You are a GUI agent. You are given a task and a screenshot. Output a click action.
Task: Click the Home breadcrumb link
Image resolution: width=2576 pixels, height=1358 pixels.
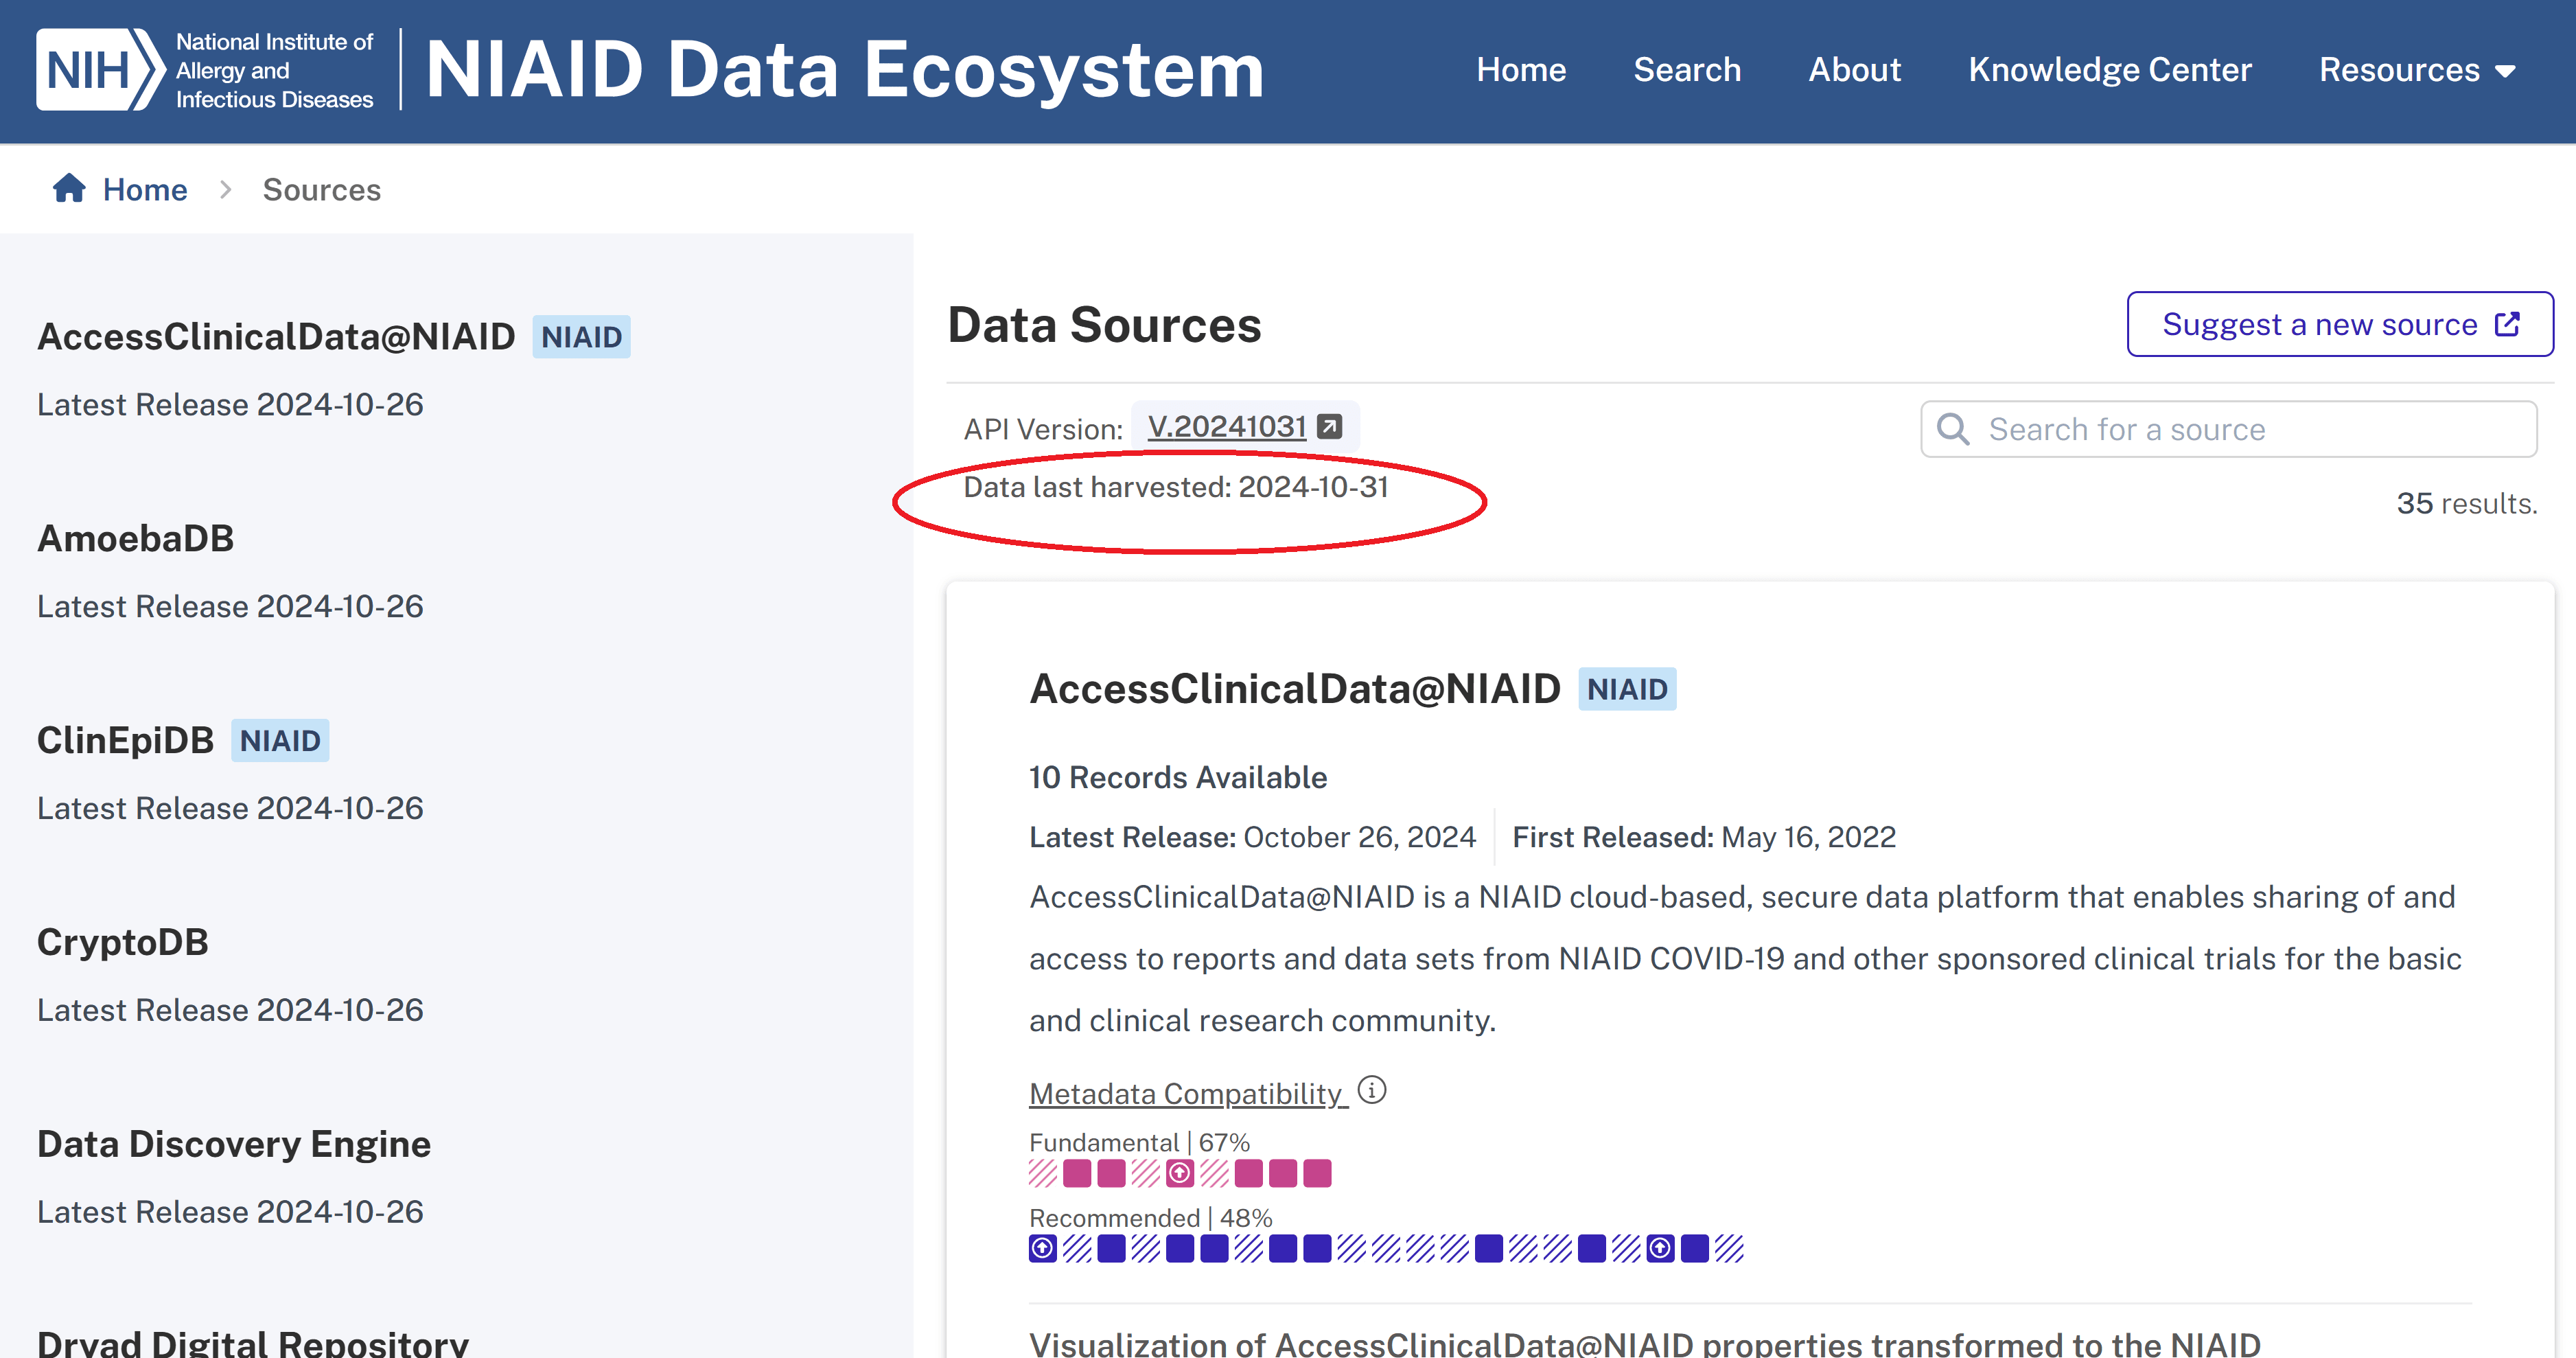point(145,189)
